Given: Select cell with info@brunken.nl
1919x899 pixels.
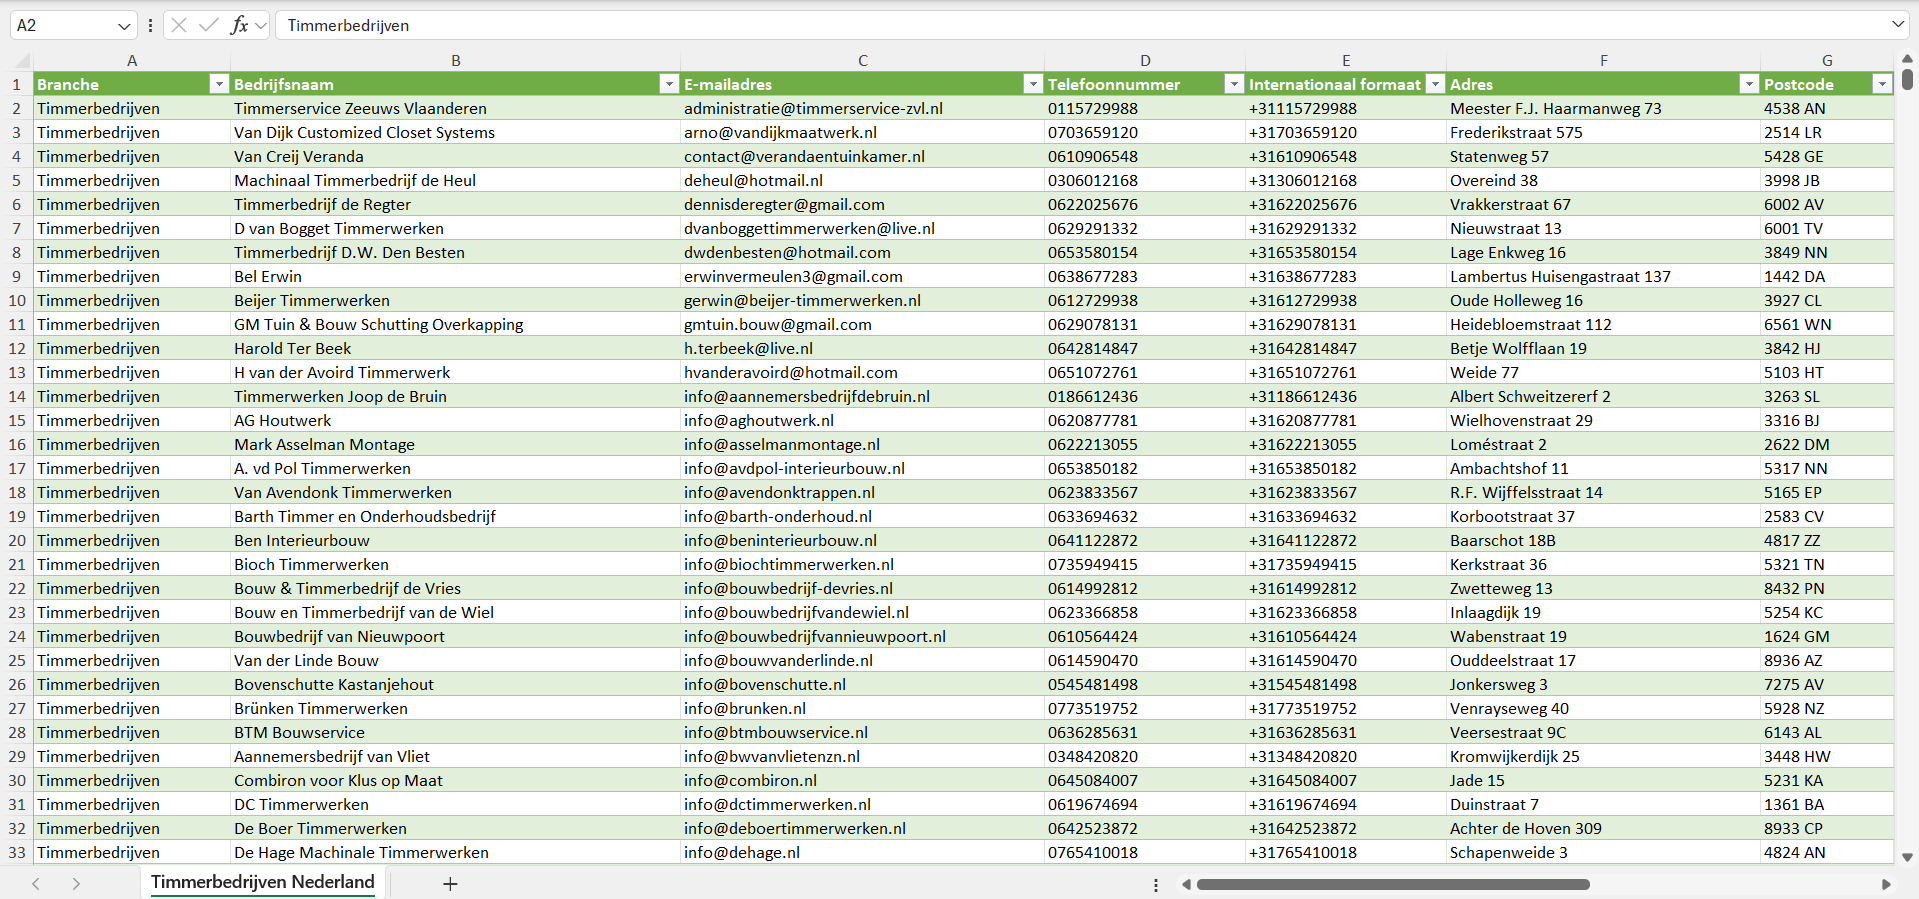Looking at the screenshot, I should 745,708.
